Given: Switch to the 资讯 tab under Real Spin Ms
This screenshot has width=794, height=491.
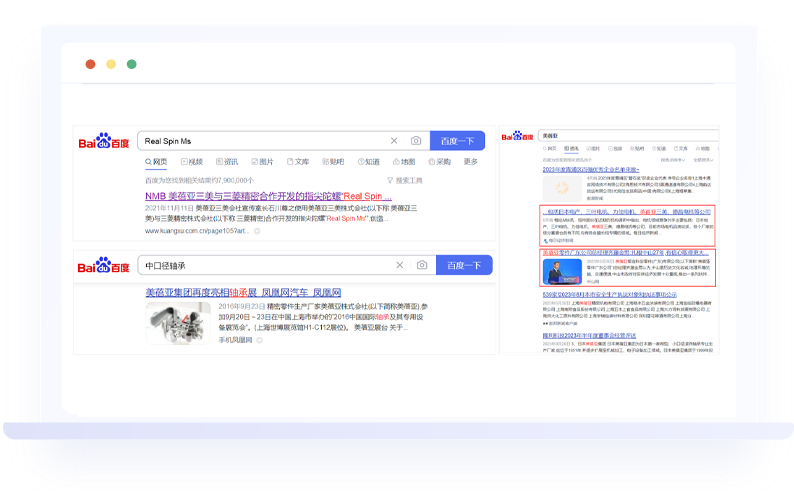Looking at the screenshot, I should 227,161.
